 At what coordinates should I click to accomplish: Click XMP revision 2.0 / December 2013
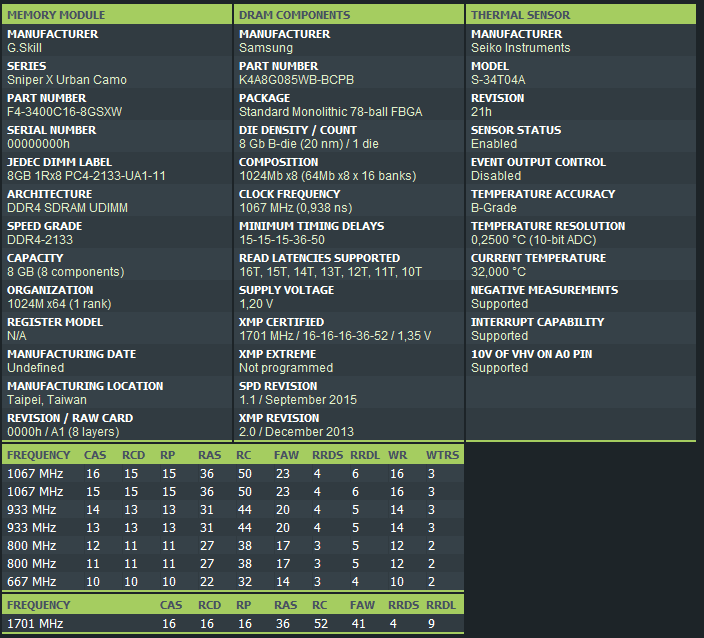click(x=296, y=431)
